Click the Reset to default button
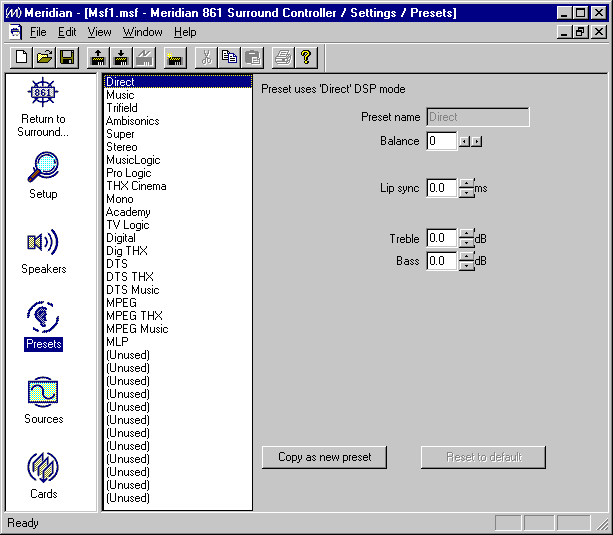The width and height of the screenshot is (613, 535). point(483,457)
